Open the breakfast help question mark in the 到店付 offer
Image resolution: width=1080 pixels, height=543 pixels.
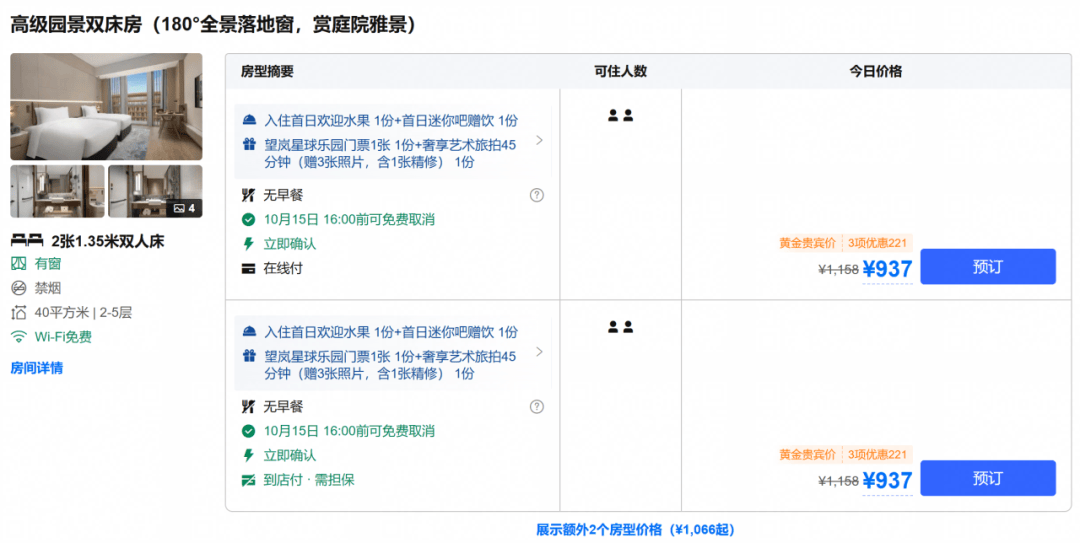point(537,407)
